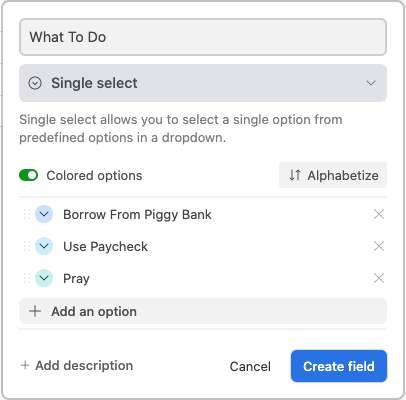Open color picker for Pray option
The height and width of the screenshot is (400, 406).
pos(44,278)
